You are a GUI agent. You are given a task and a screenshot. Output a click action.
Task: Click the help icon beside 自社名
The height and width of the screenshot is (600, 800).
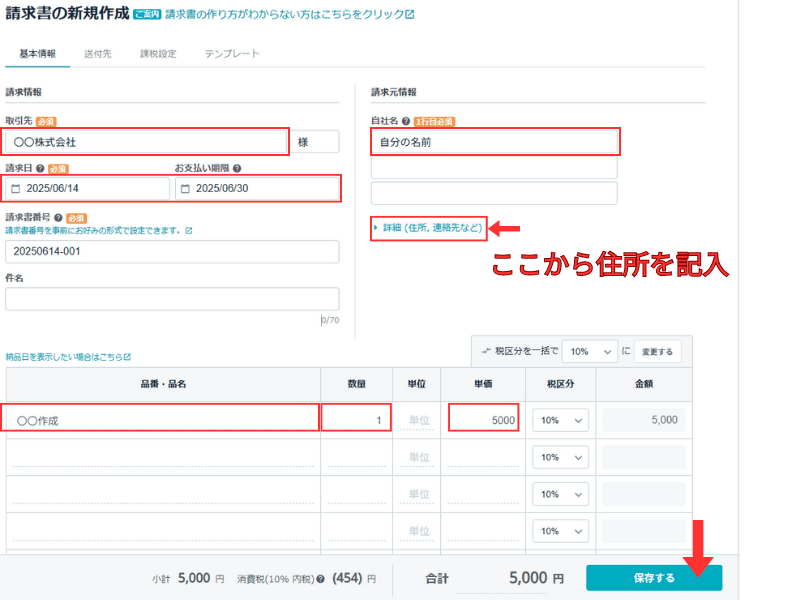point(407,121)
